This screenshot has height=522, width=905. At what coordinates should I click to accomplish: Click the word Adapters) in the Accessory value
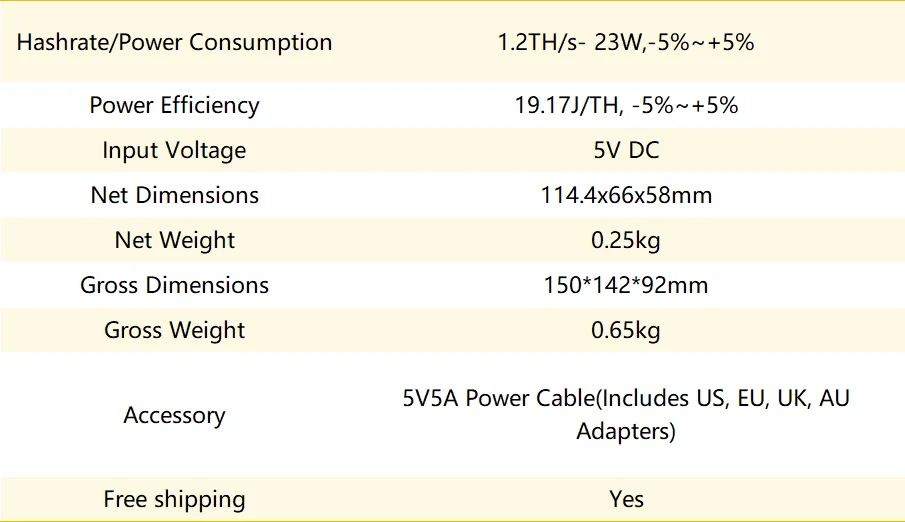click(626, 432)
